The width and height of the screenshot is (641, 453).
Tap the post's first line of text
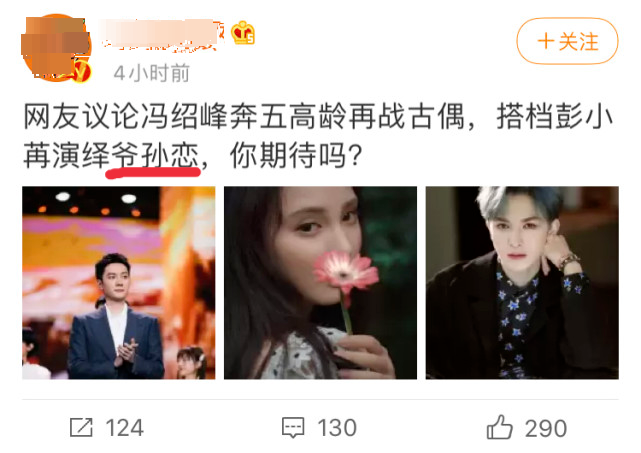coord(318,117)
